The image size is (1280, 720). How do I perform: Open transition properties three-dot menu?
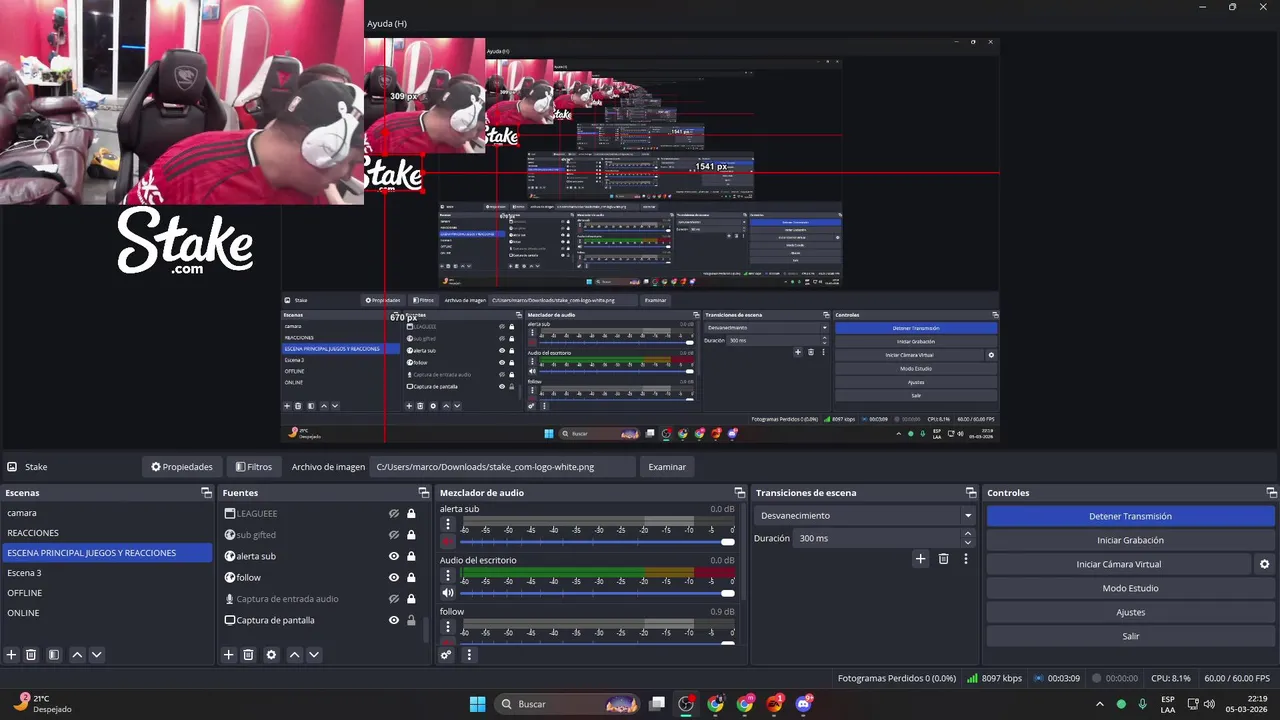tap(965, 559)
